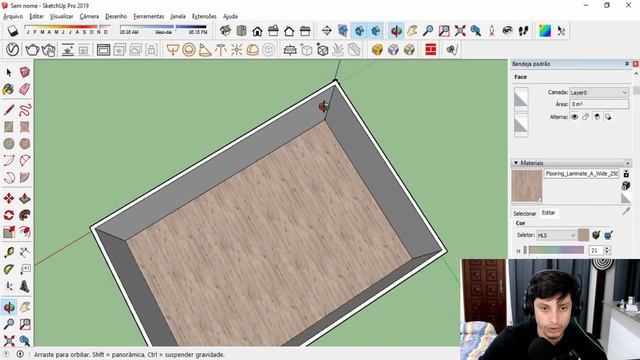The height and width of the screenshot is (360, 640).
Task: Edit the material name field
Action: click(x=581, y=173)
